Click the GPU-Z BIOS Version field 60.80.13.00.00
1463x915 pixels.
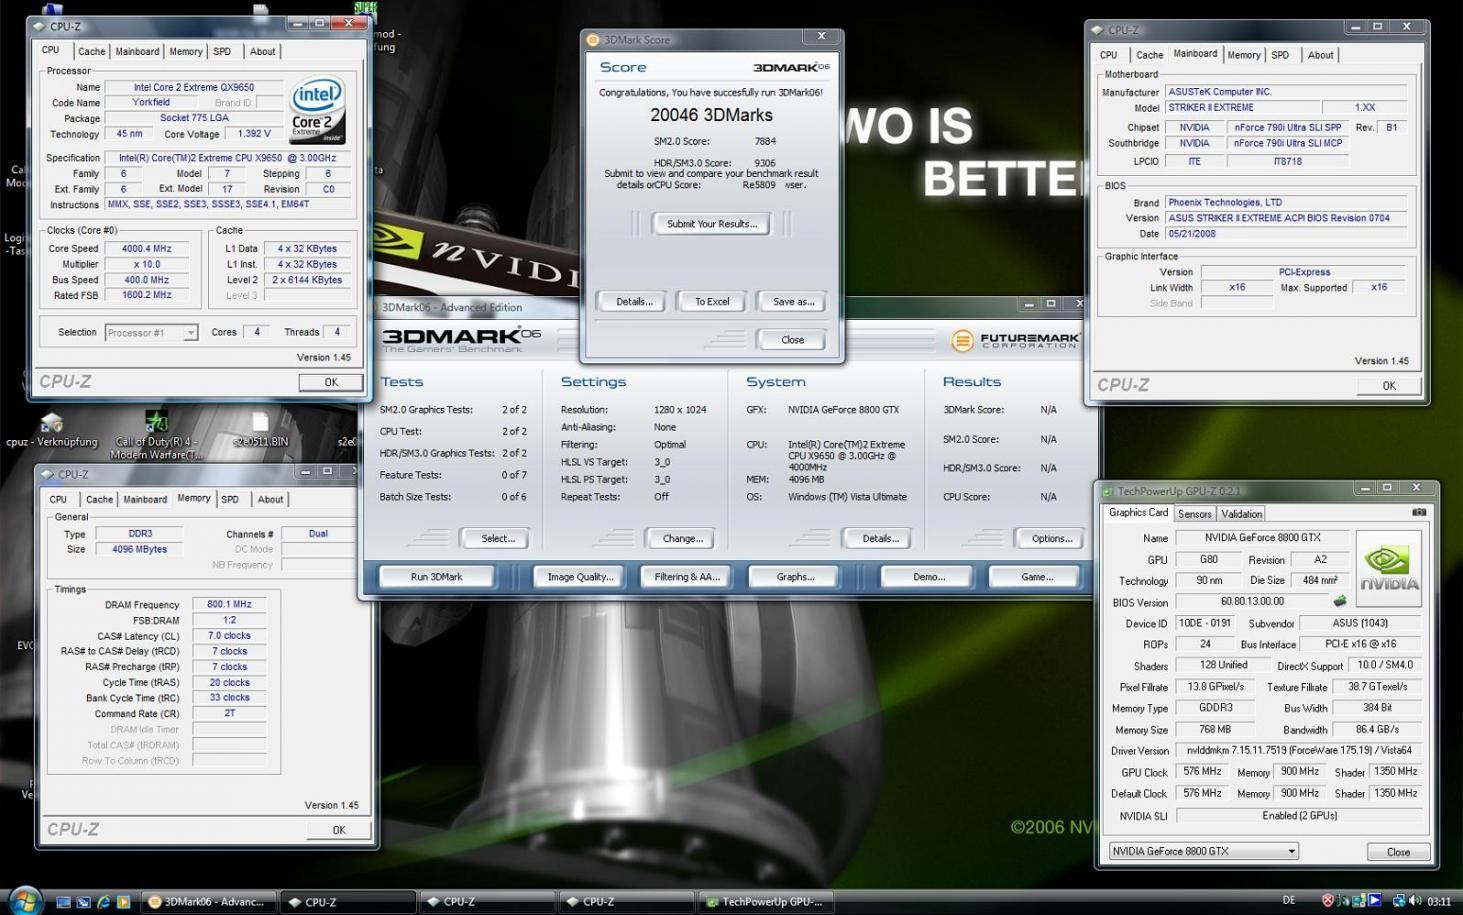pyautogui.click(x=1252, y=602)
